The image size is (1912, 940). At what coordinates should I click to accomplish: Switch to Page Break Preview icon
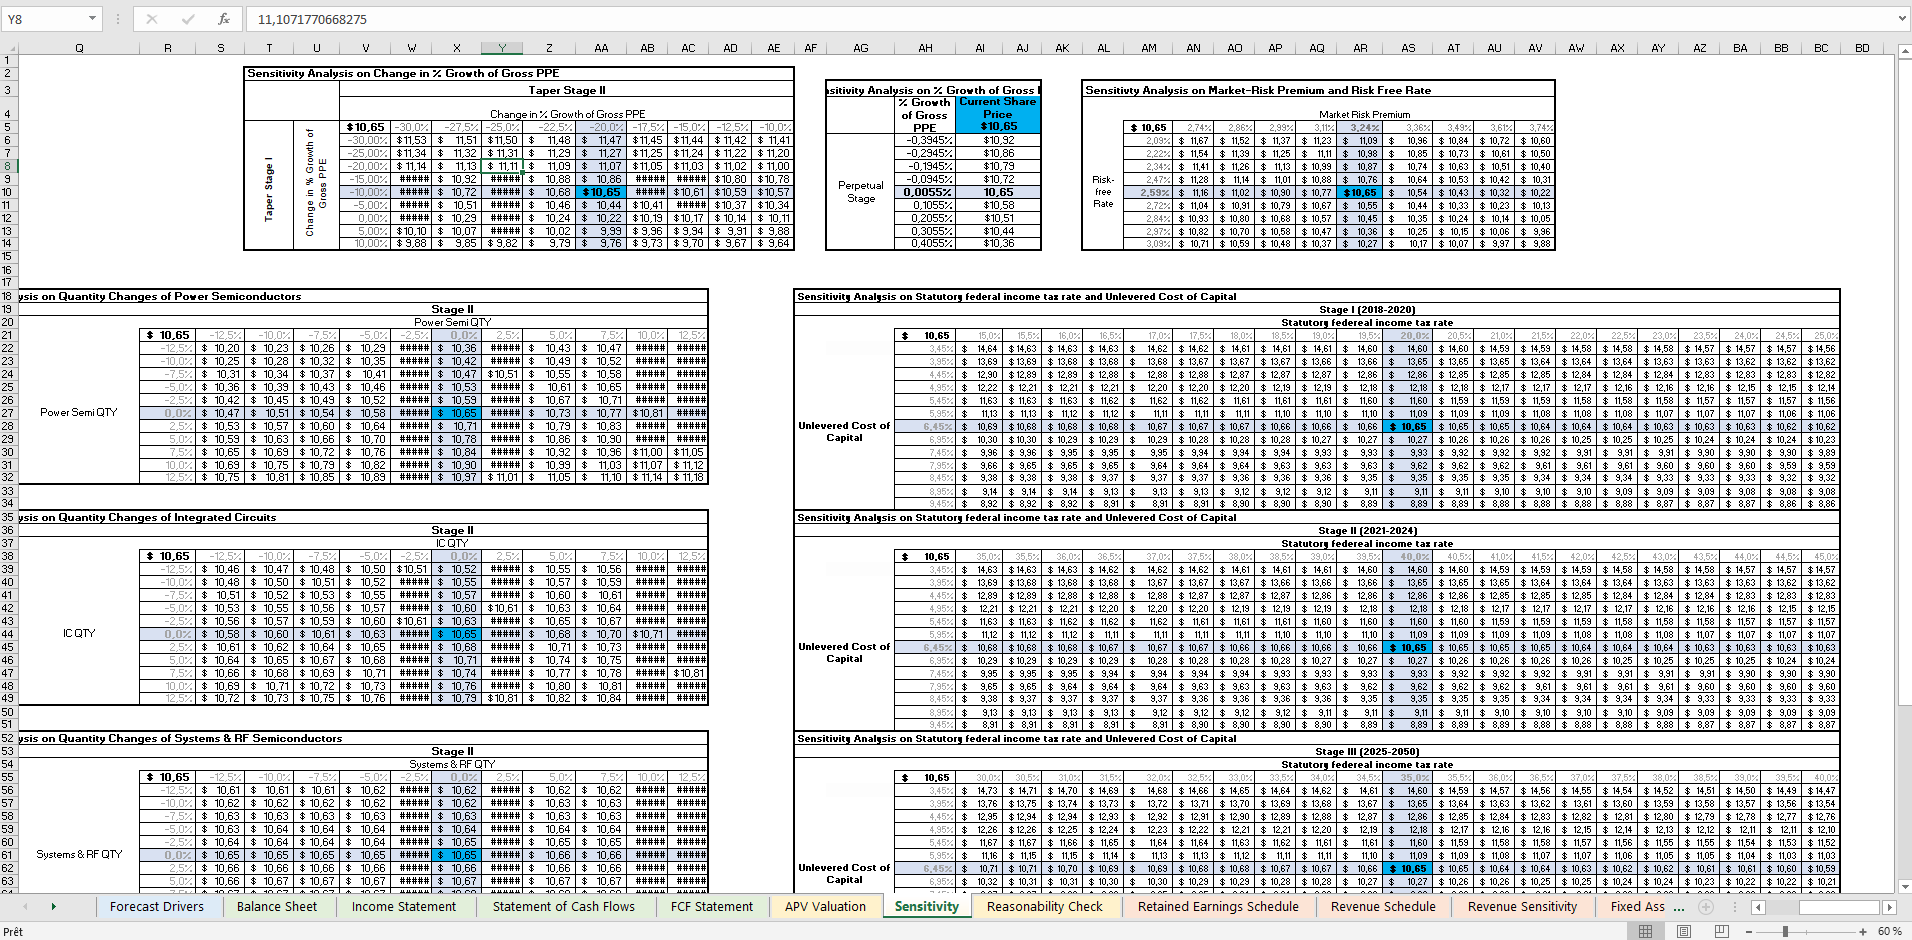[x=1721, y=931]
